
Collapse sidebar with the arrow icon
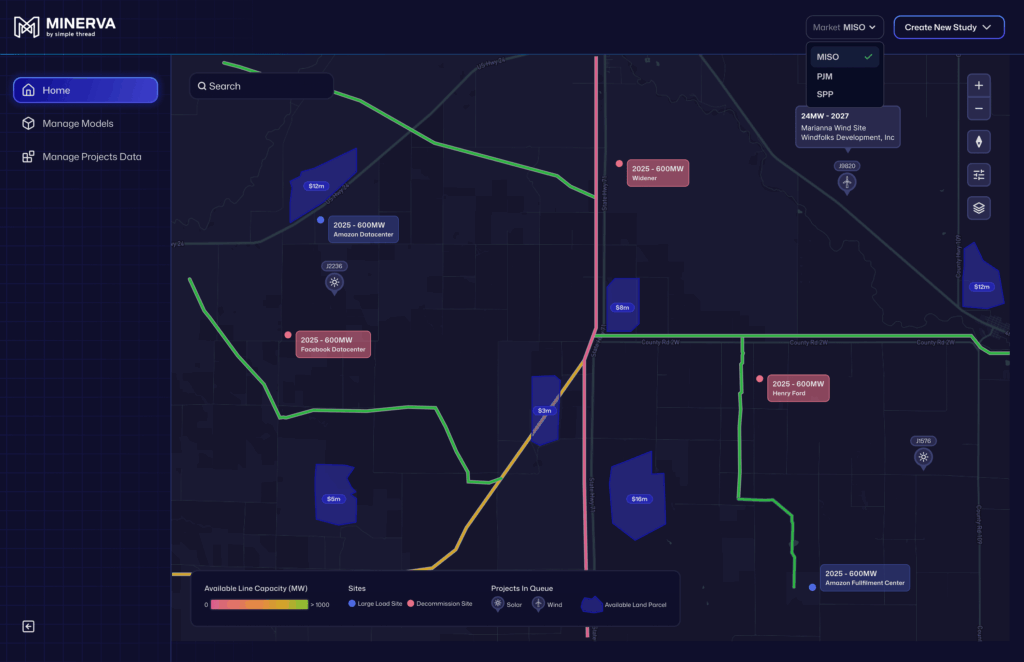(x=28, y=627)
